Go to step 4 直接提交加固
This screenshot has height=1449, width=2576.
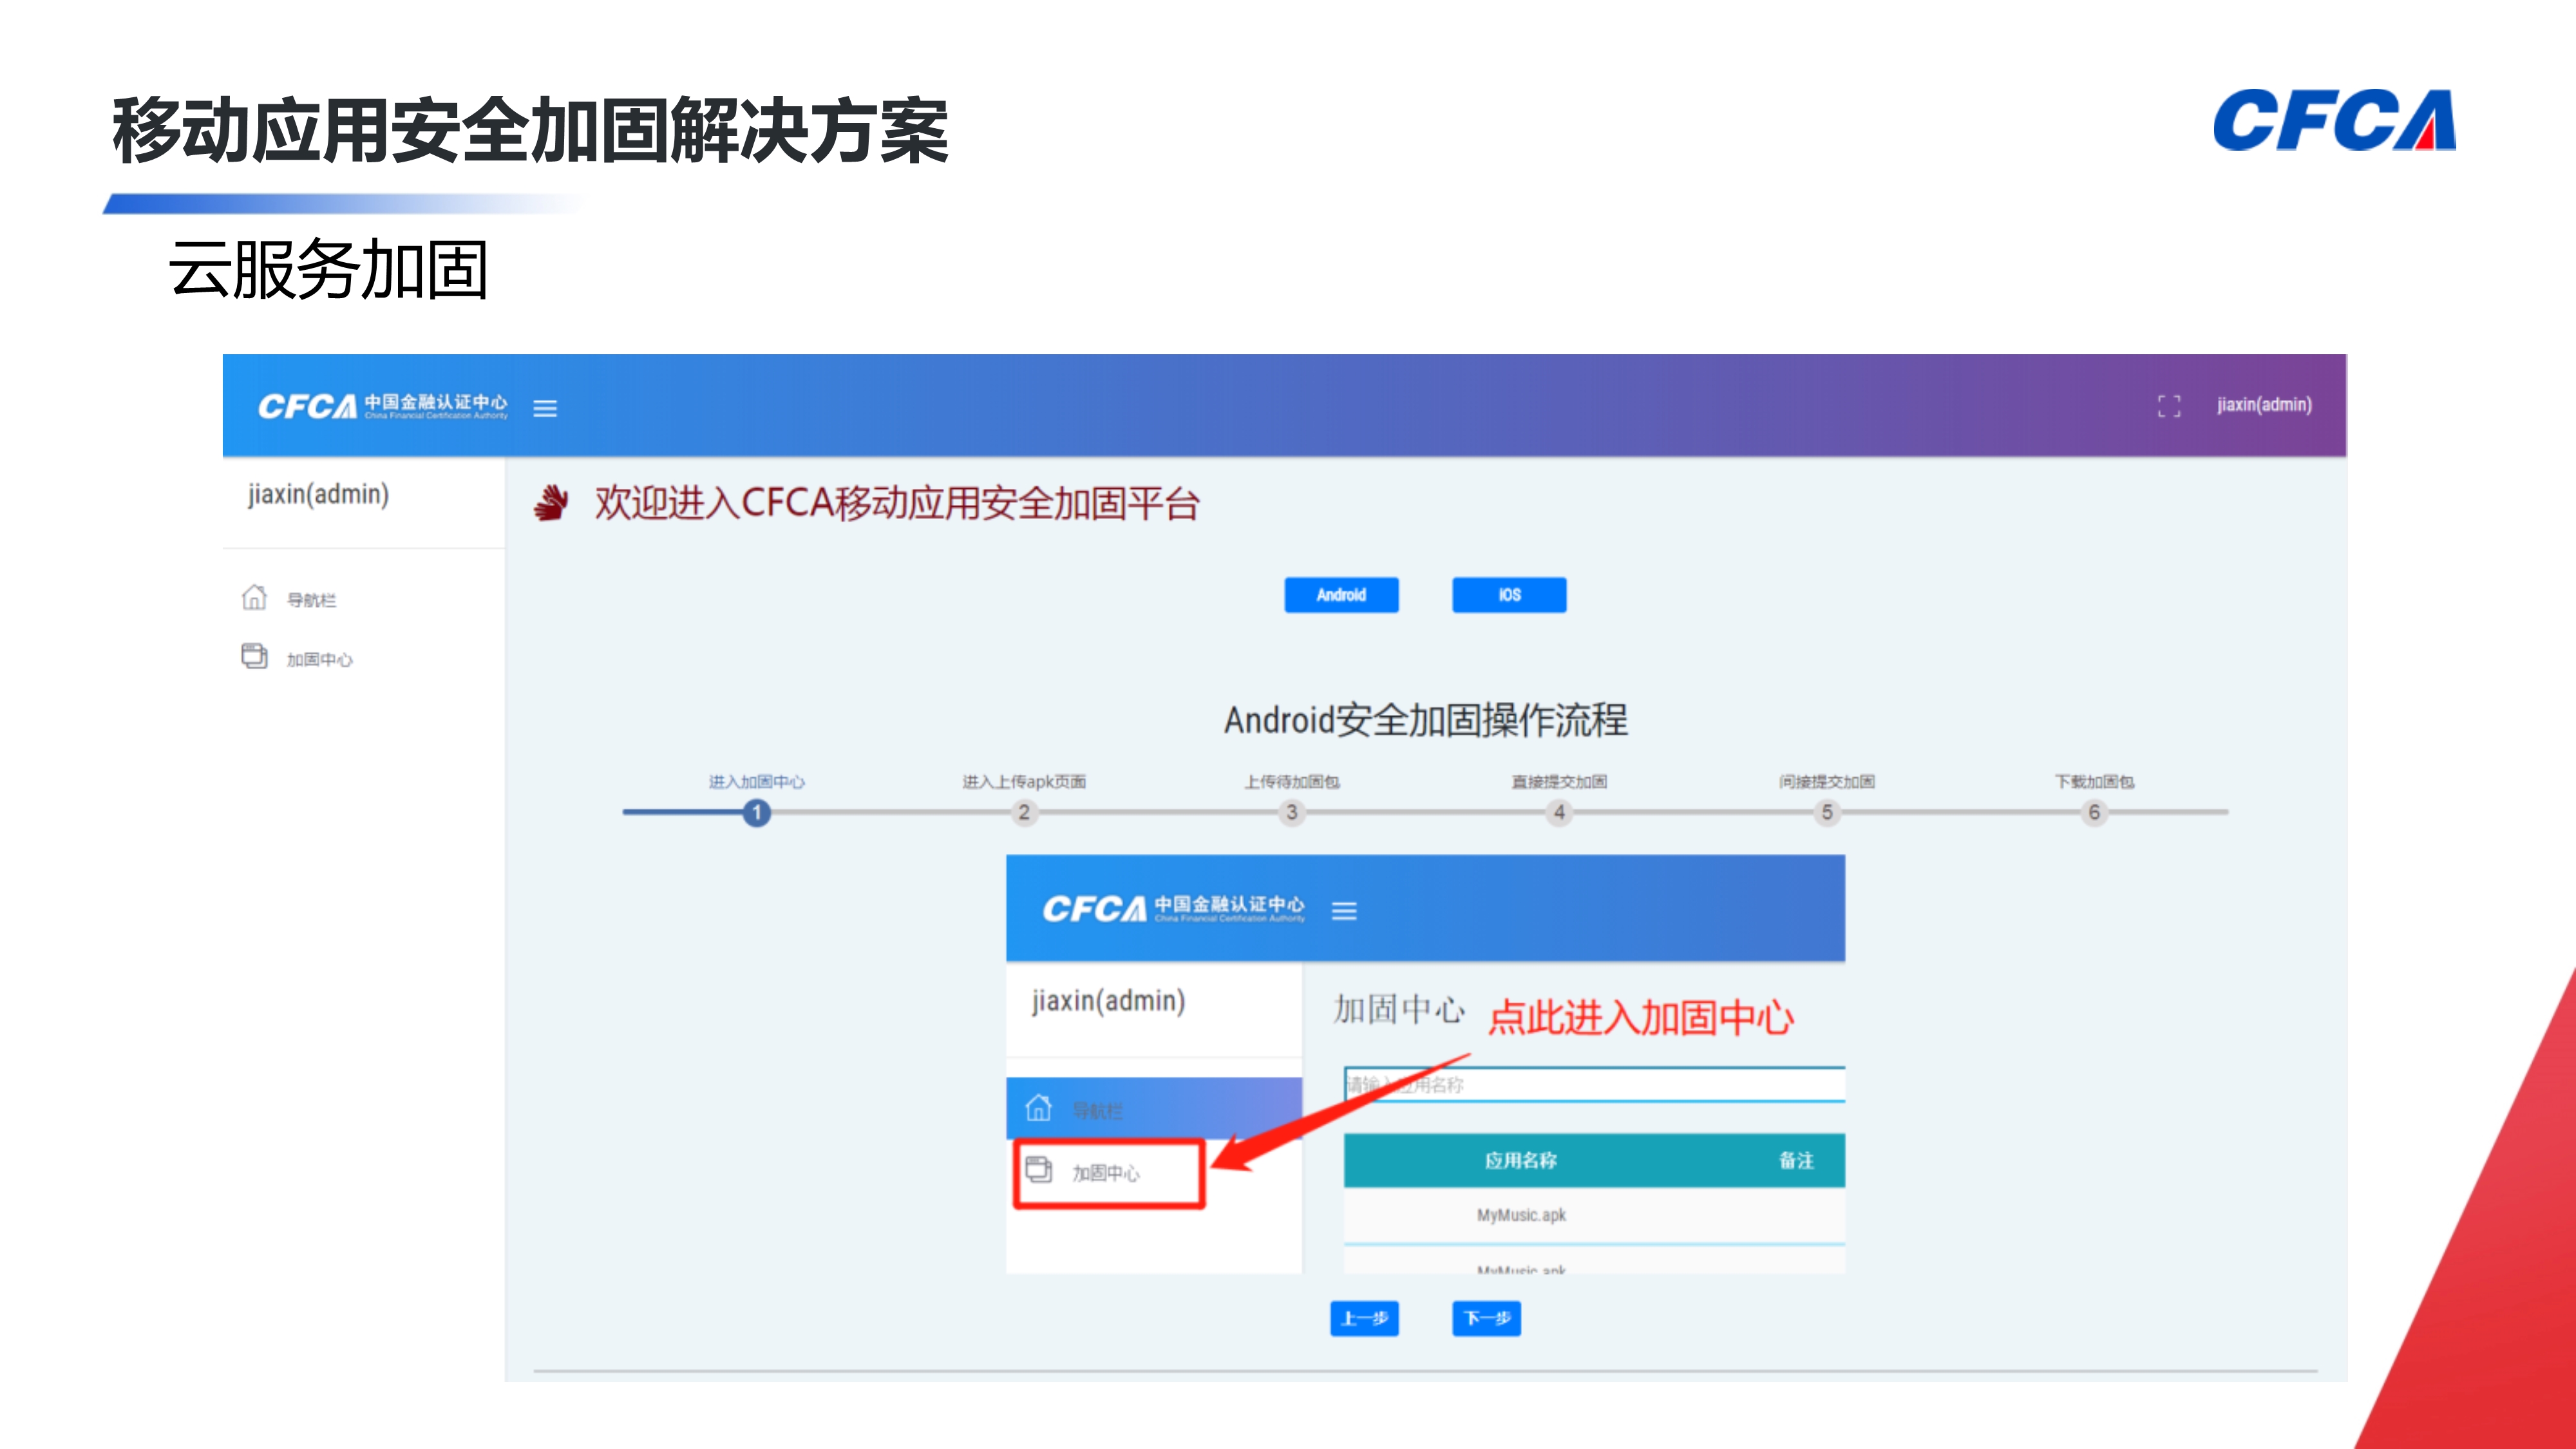1559,812
